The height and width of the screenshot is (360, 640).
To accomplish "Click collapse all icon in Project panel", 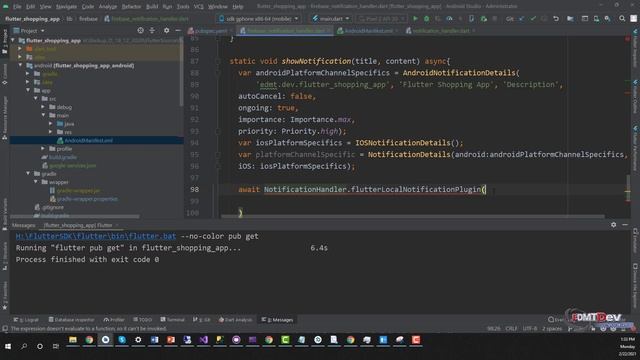I will click(x=152, y=31).
